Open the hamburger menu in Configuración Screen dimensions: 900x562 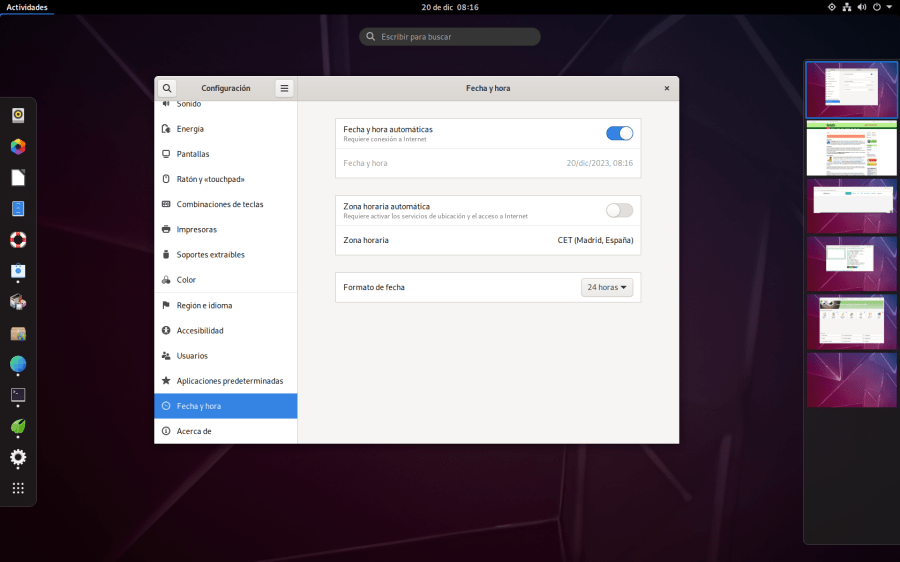tap(284, 88)
